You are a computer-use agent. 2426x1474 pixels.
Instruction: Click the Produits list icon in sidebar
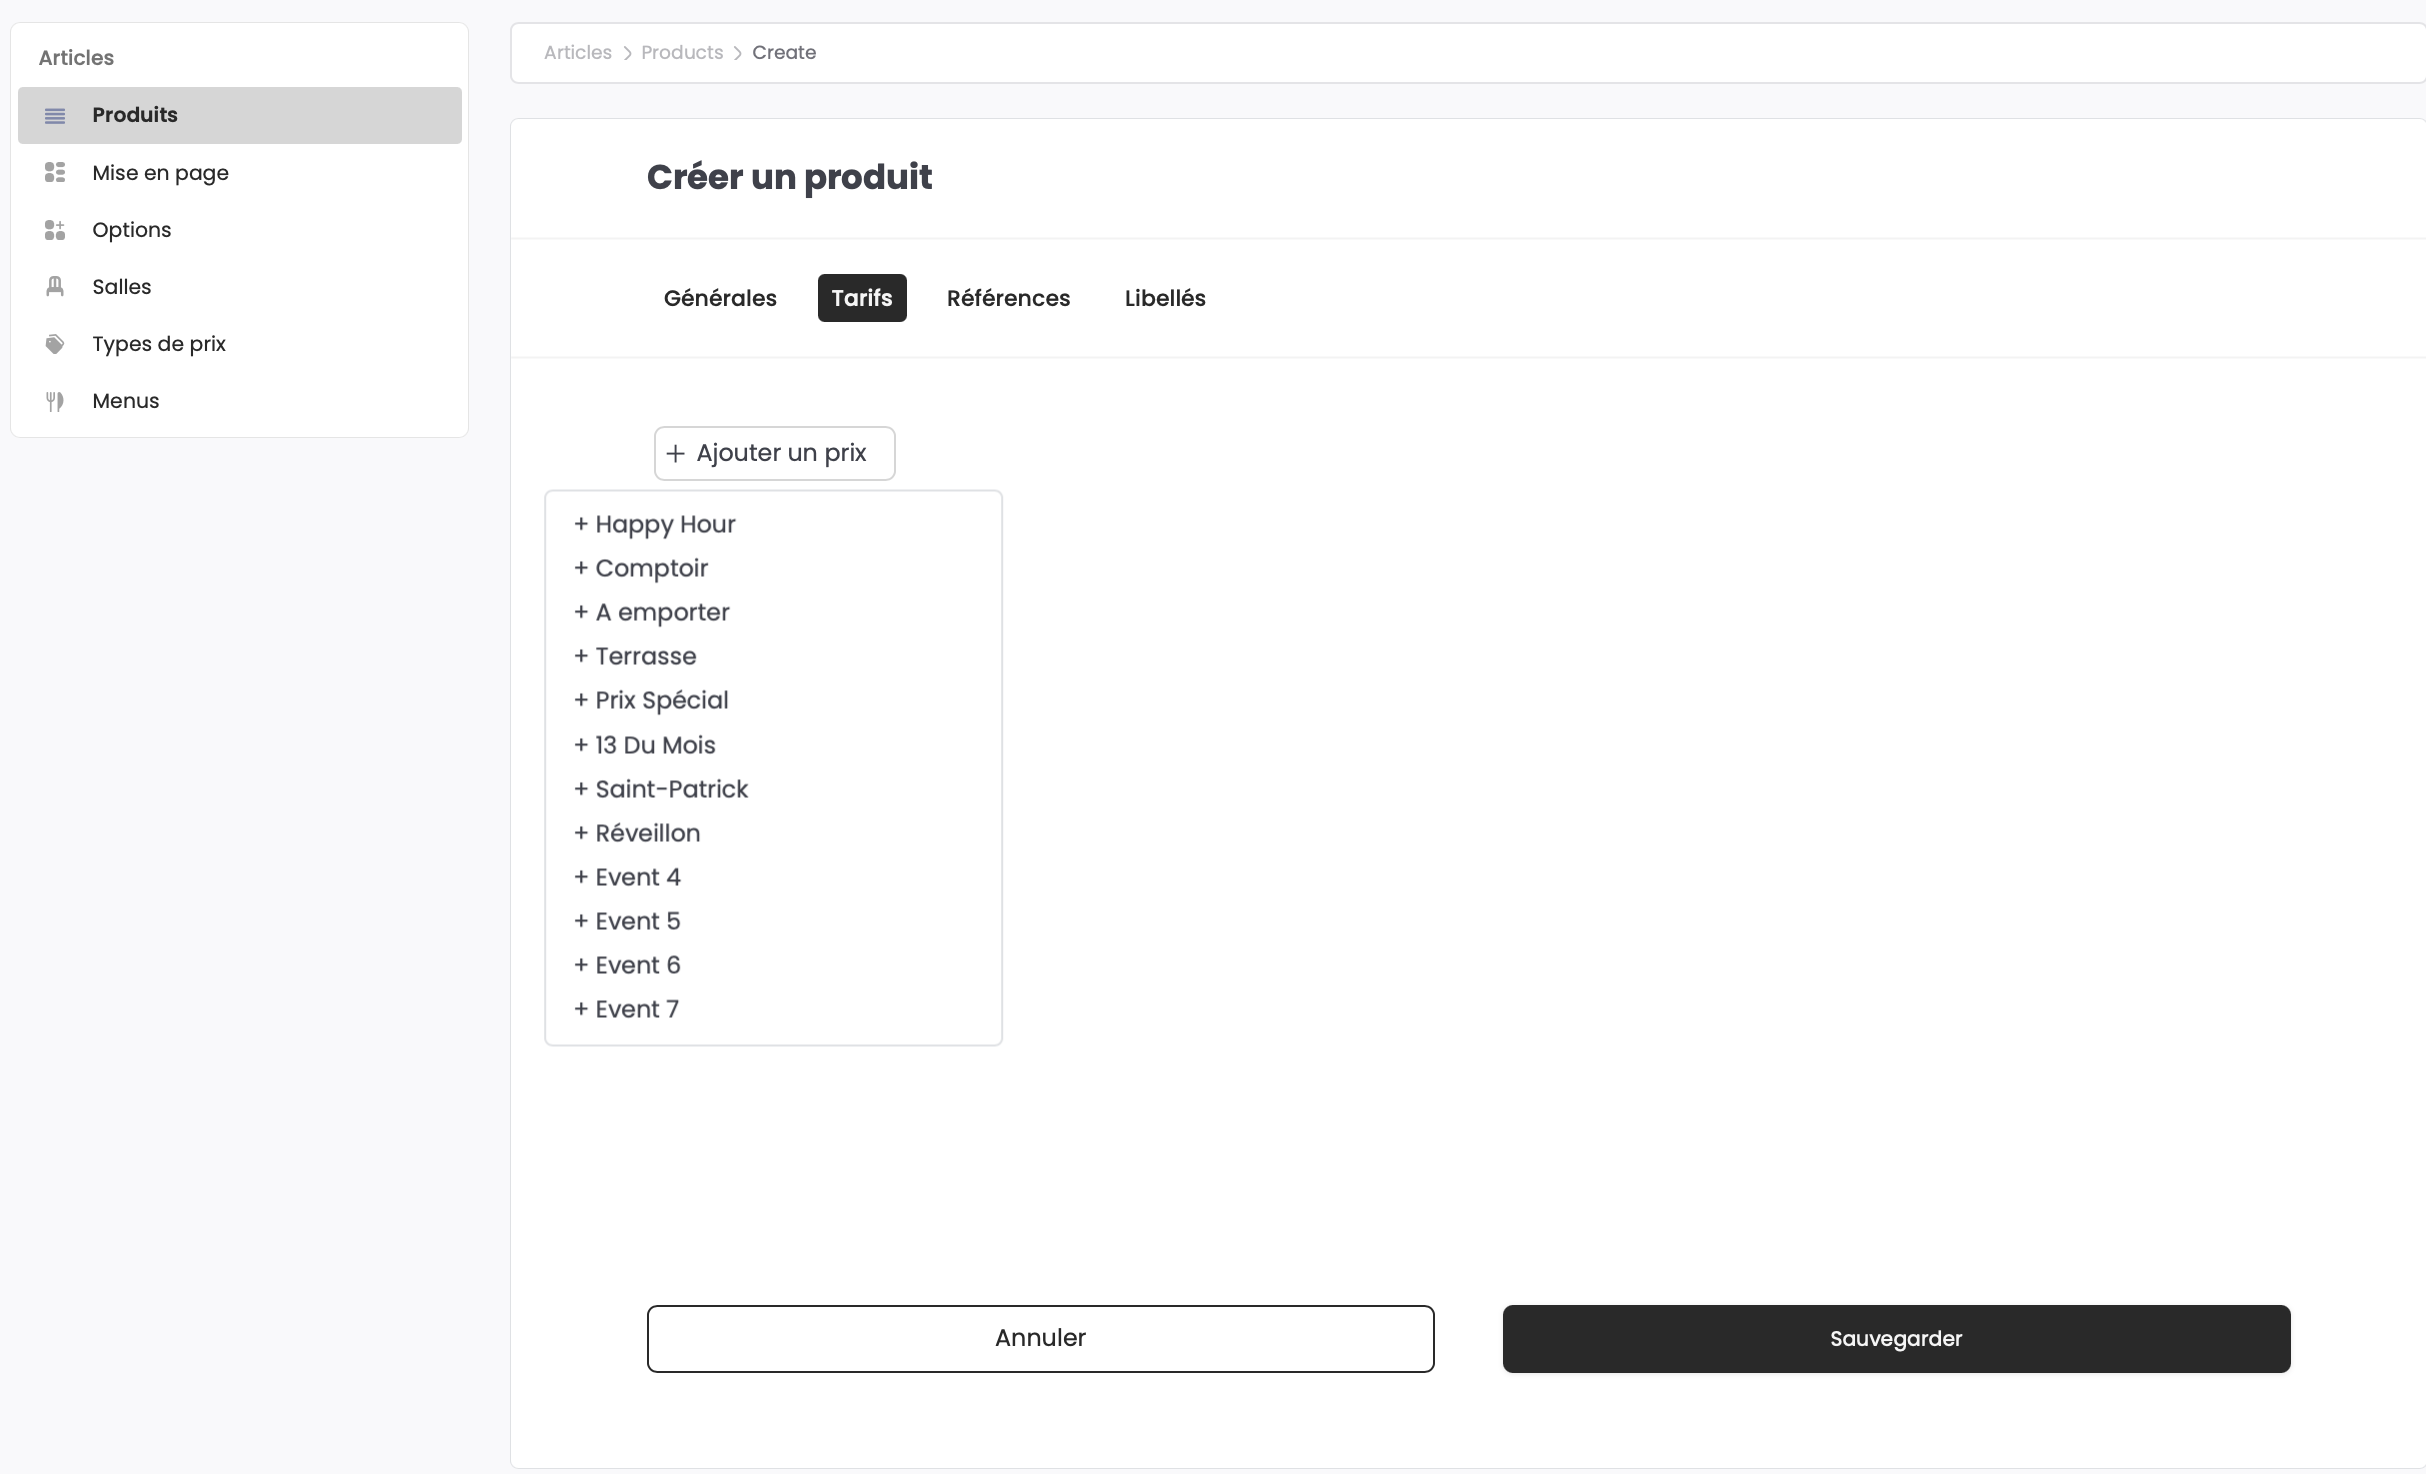55,116
